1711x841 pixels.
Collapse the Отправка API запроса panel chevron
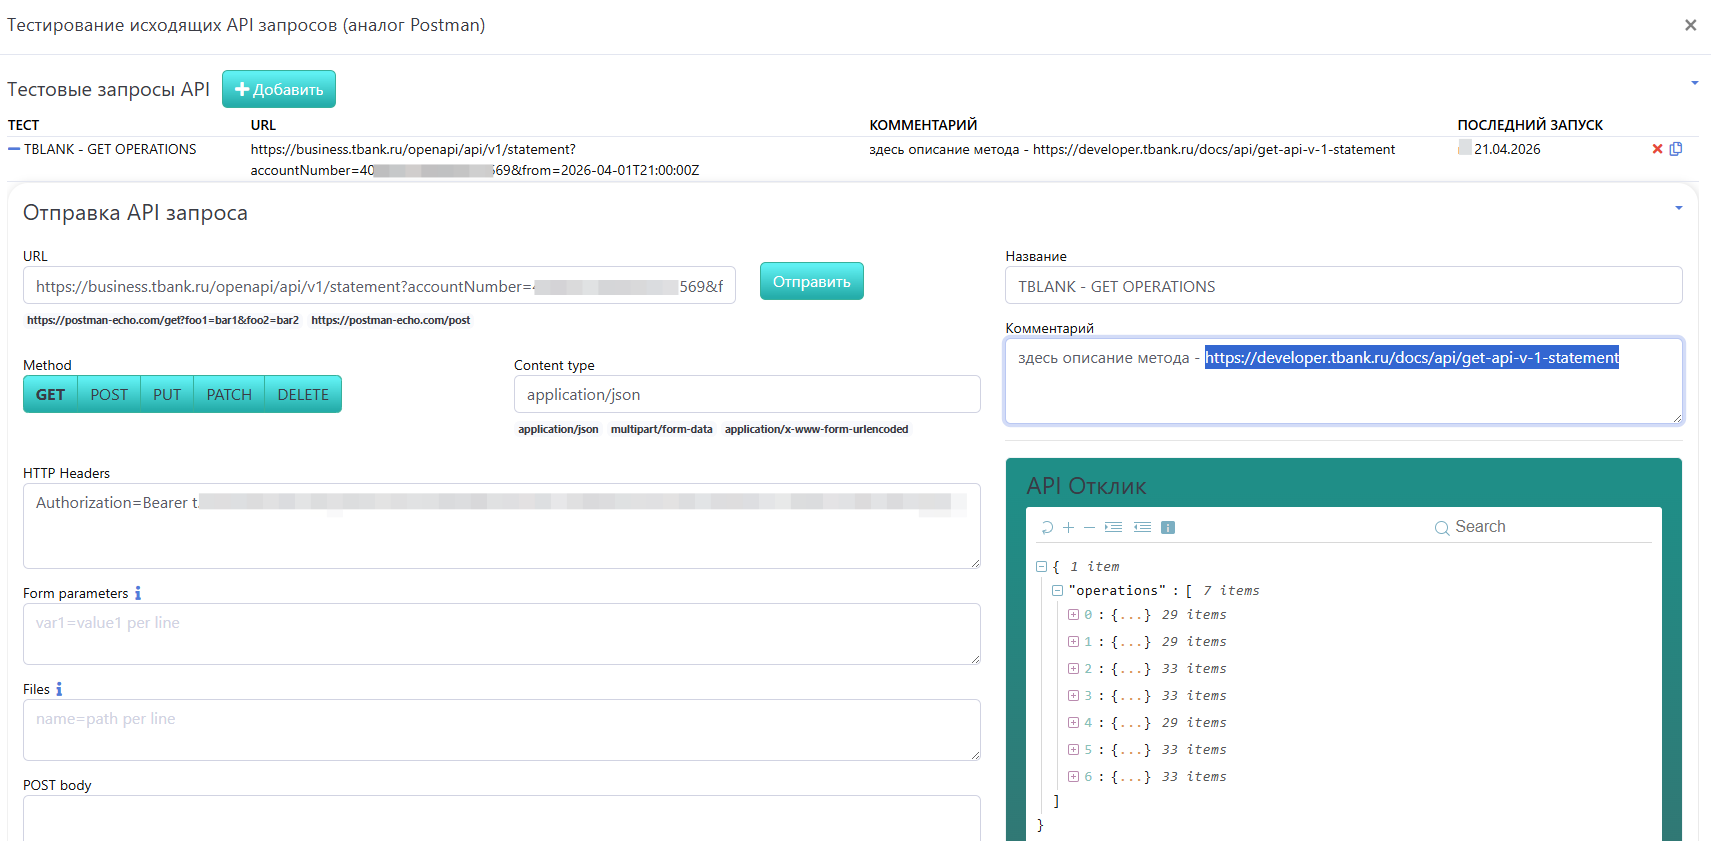[1678, 208]
